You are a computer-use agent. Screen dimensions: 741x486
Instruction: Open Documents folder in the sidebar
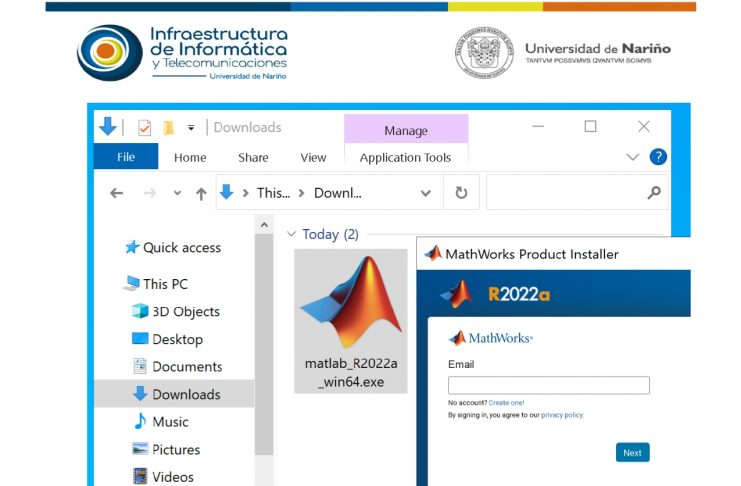tap(177, 366)
